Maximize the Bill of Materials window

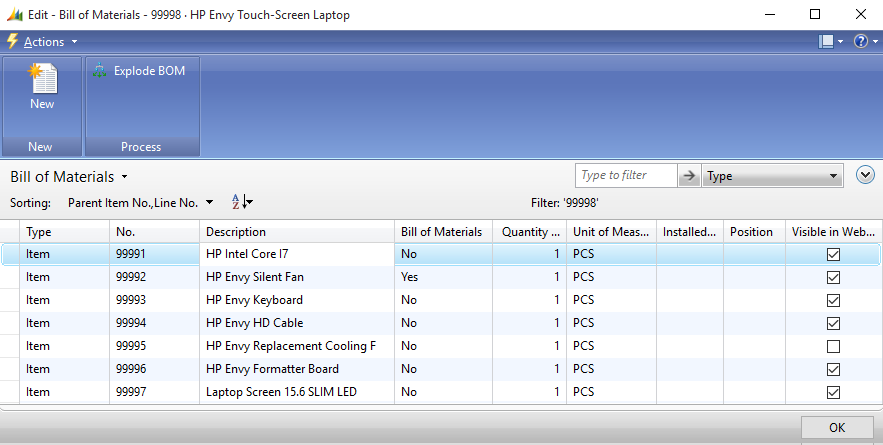[x=815, y=14]
